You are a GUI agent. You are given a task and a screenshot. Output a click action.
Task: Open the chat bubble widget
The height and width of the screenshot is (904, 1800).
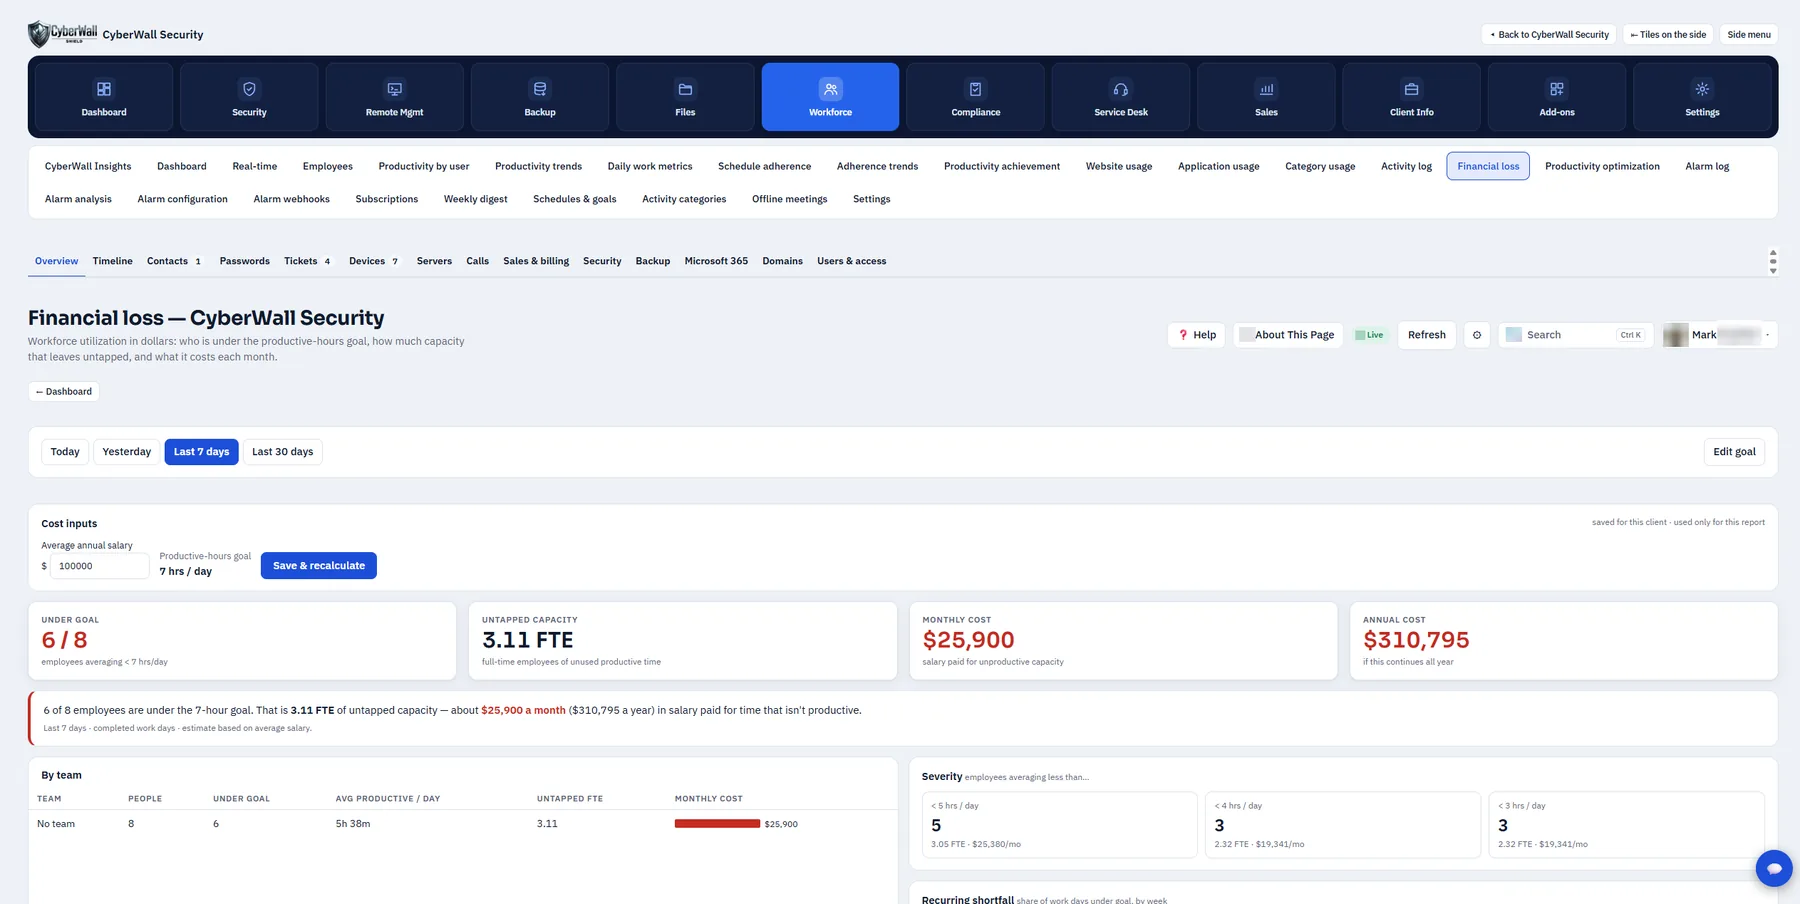pyautogui.click(x=1774, y=868)
